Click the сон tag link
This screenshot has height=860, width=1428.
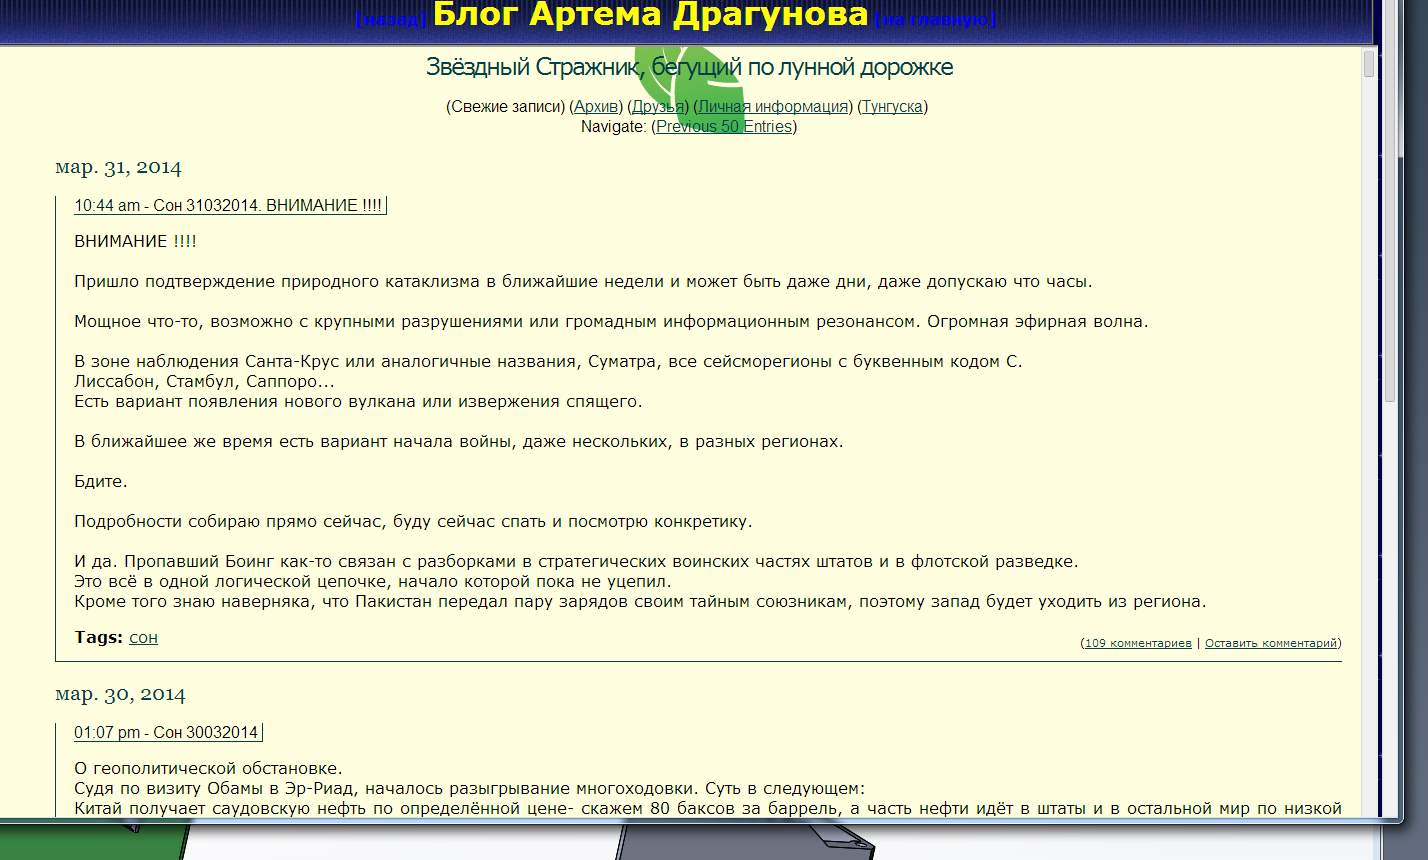tap(143, 637)
